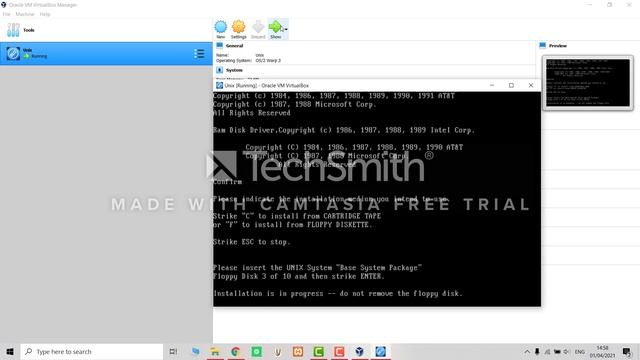Open the red Camtasia recorder taskbar icon
This screenshot has width=640, height=360.
(x=339, y=351)
